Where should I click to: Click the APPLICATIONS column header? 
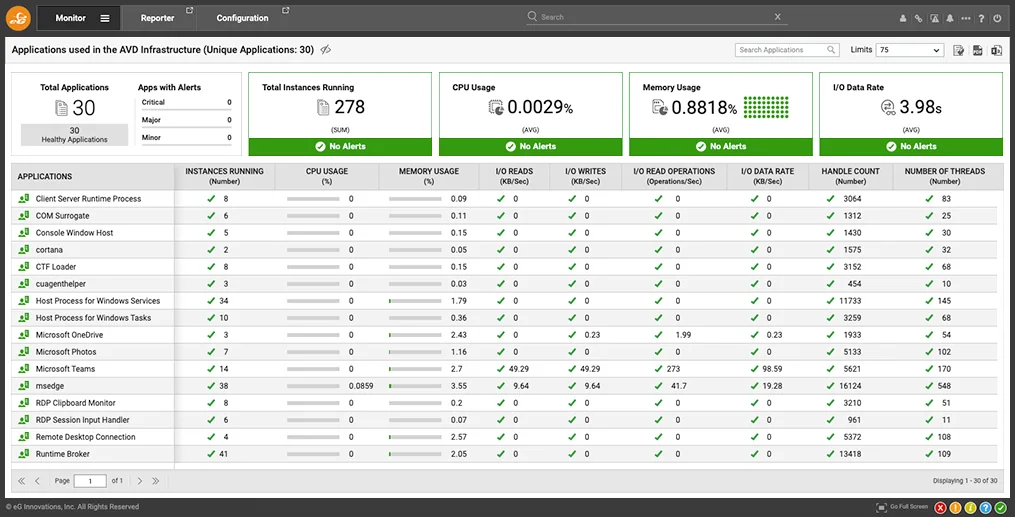[93, 176]
